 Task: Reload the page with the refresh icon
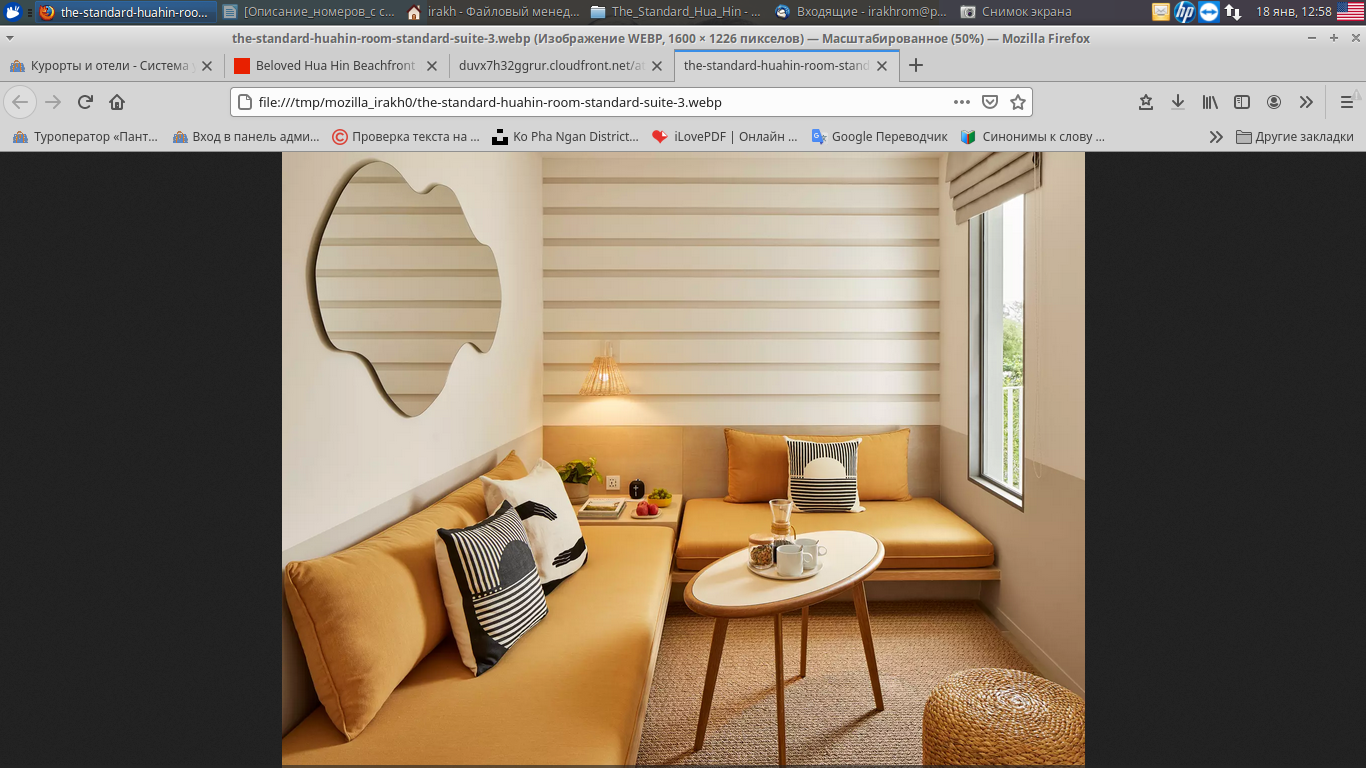tap(85, 102)
